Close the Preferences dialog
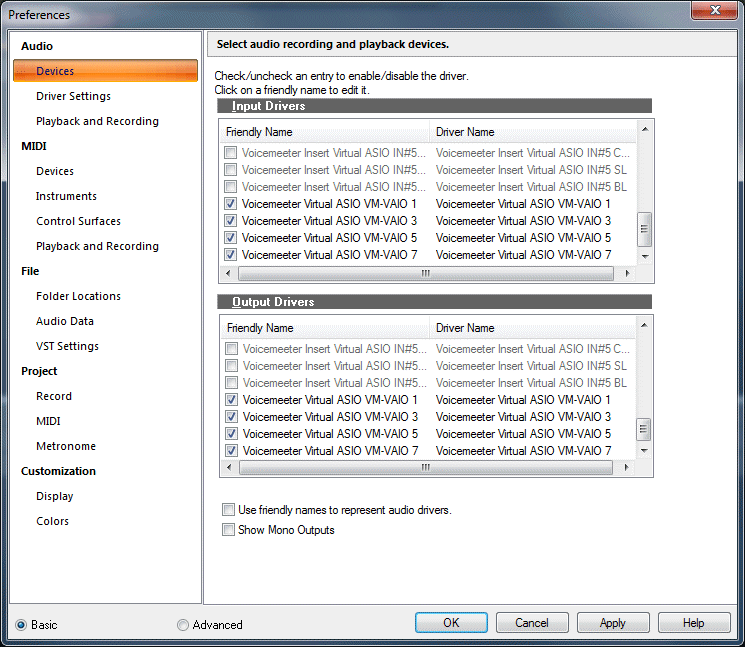 [715, 10]
